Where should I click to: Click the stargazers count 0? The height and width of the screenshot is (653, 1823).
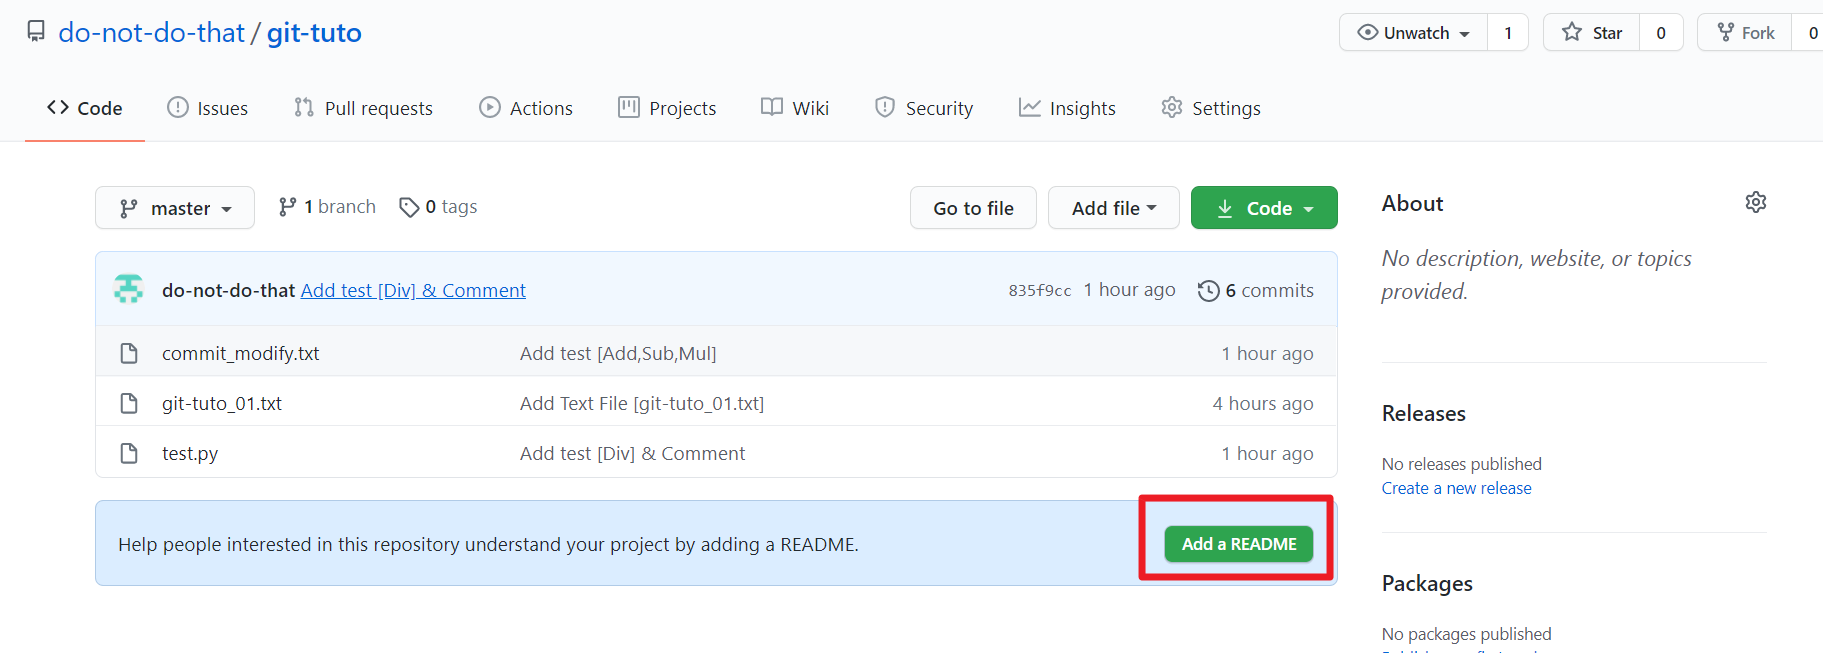tap(1661, 33)
